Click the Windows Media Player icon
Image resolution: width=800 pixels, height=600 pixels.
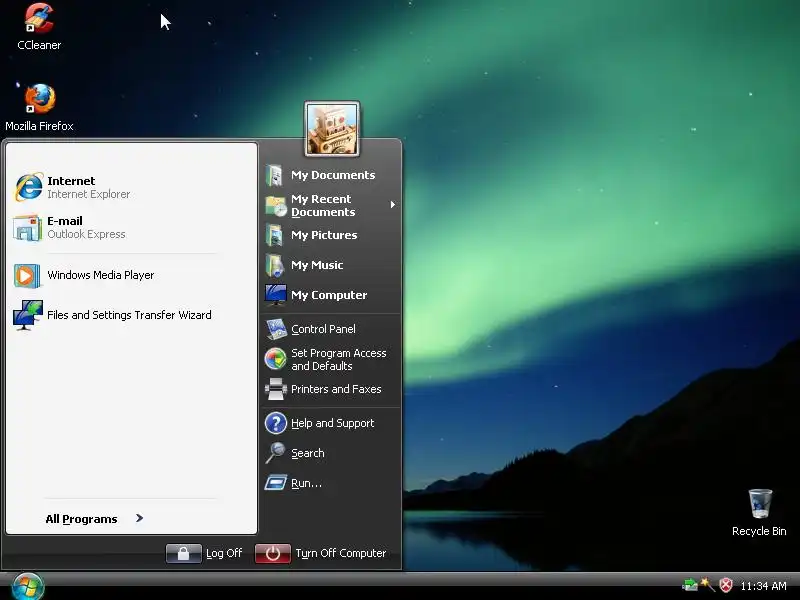click(27, 276)
